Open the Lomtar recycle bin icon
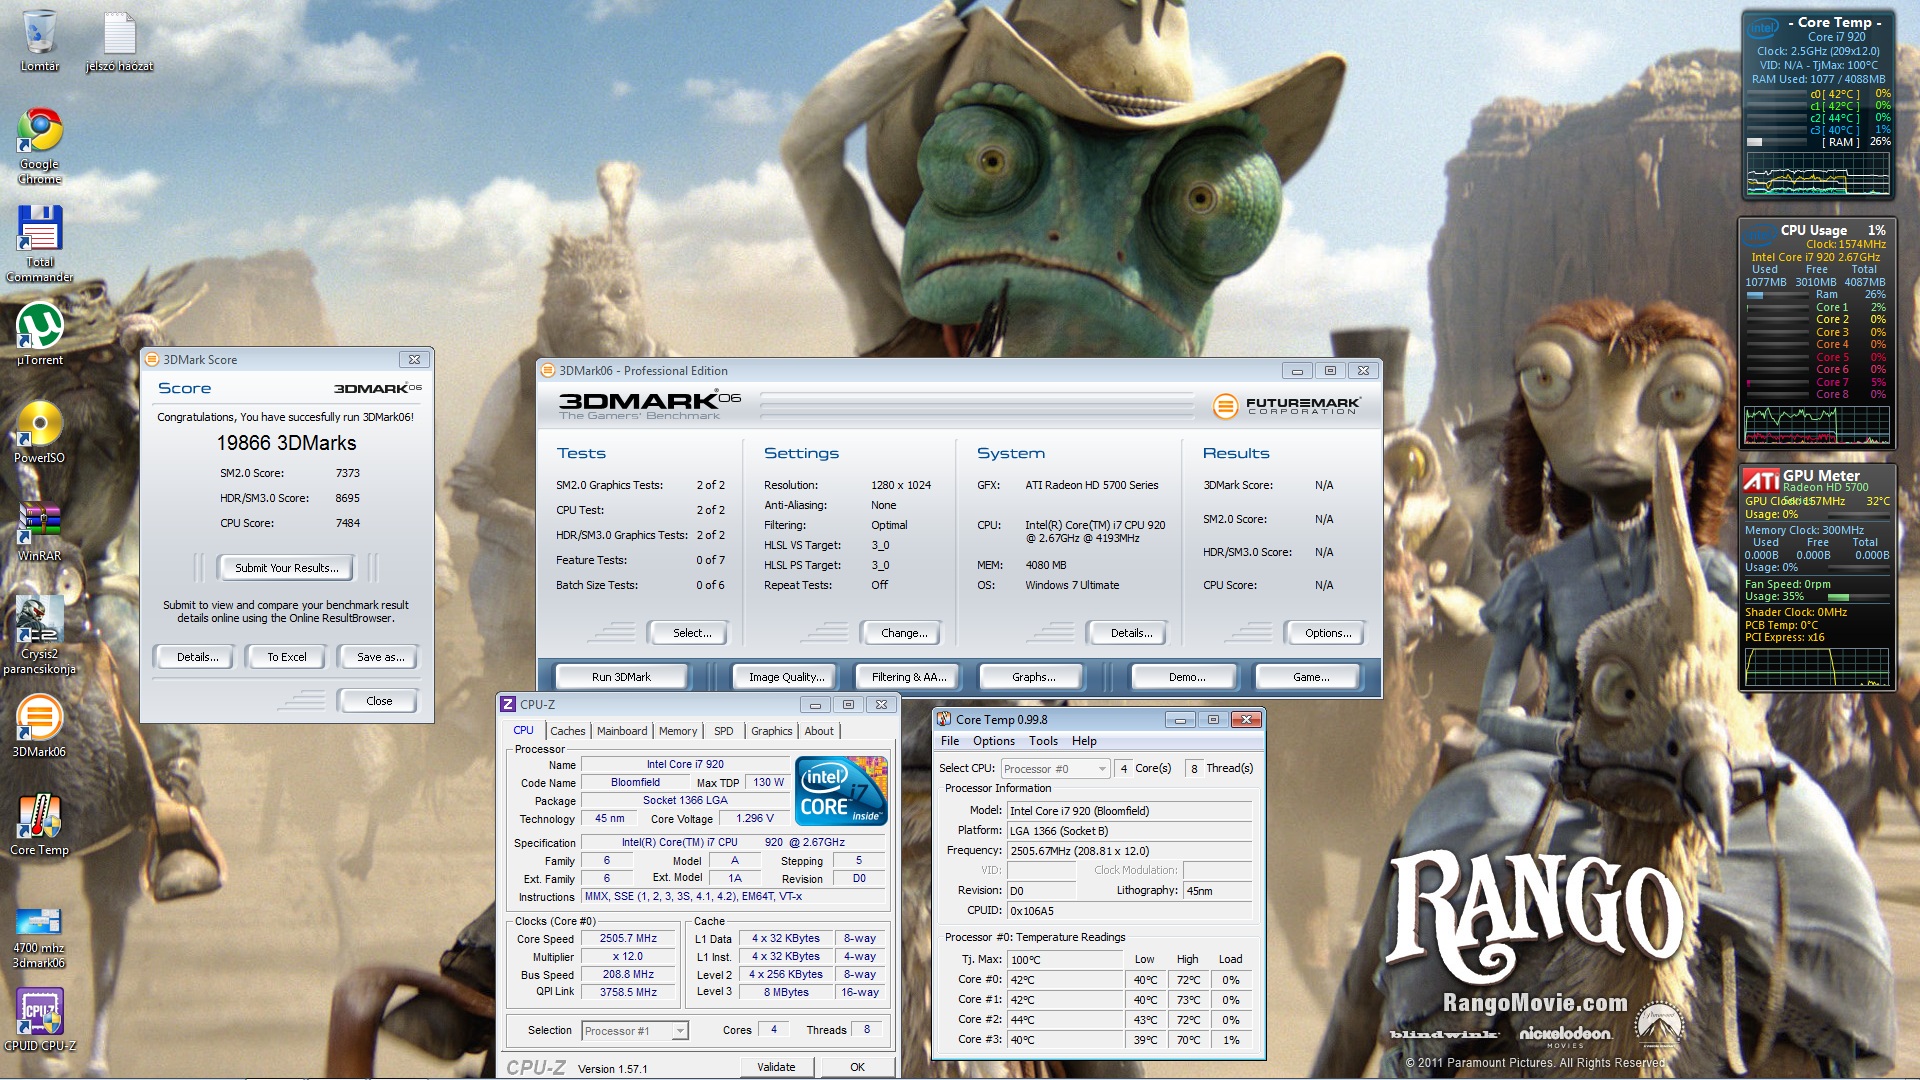Image resolution: width=1920 pixels, height=1080 pixels. 40,41
